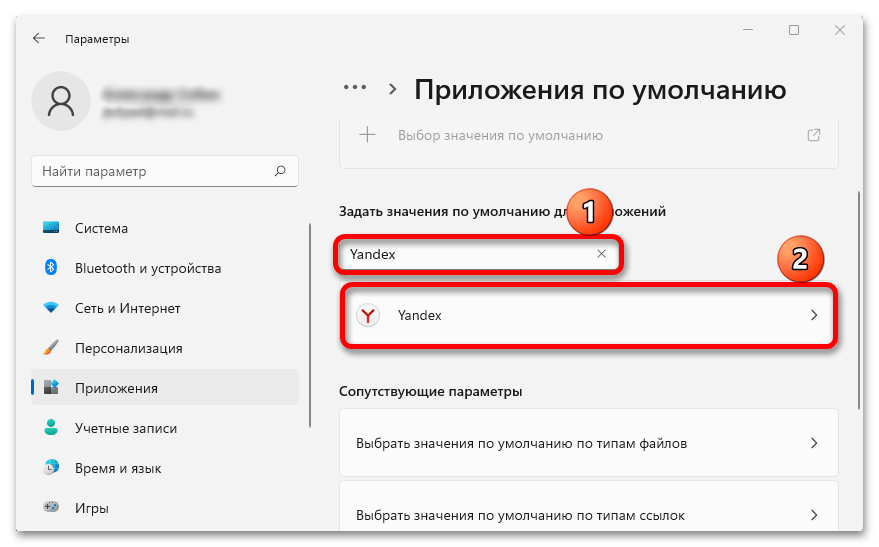Expand the Yandex app entry chevron
Screen dimensions: 879x547
click(x=814, y=316)
